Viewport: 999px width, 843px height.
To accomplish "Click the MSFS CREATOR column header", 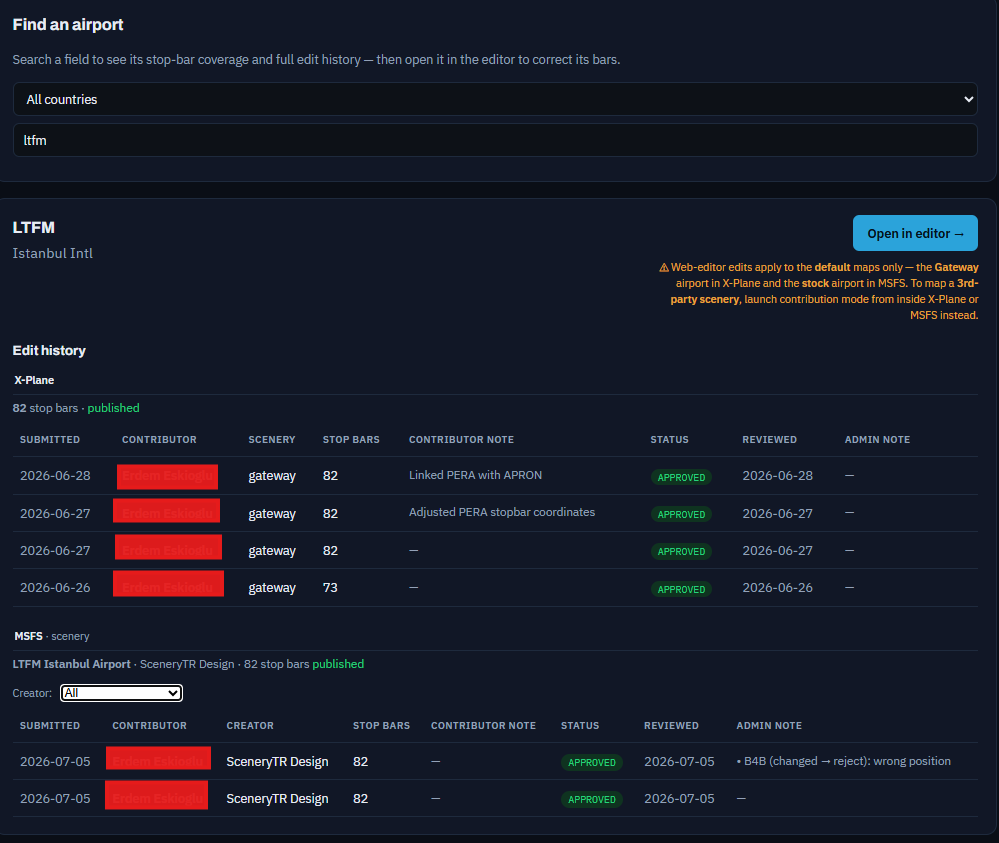I will coord(250,726).
